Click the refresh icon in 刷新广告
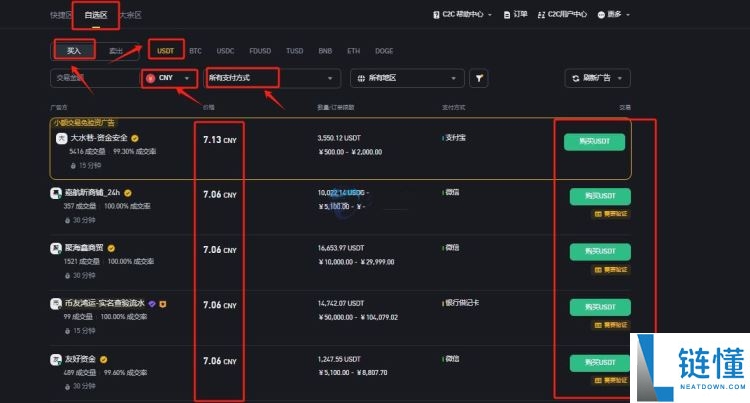This screenshot has height=403, width=750. [x=575, y=78]
